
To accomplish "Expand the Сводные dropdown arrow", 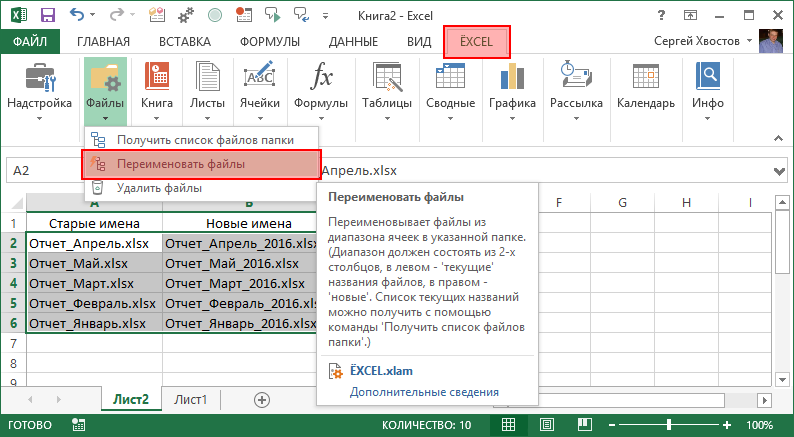I will [450, 119].
